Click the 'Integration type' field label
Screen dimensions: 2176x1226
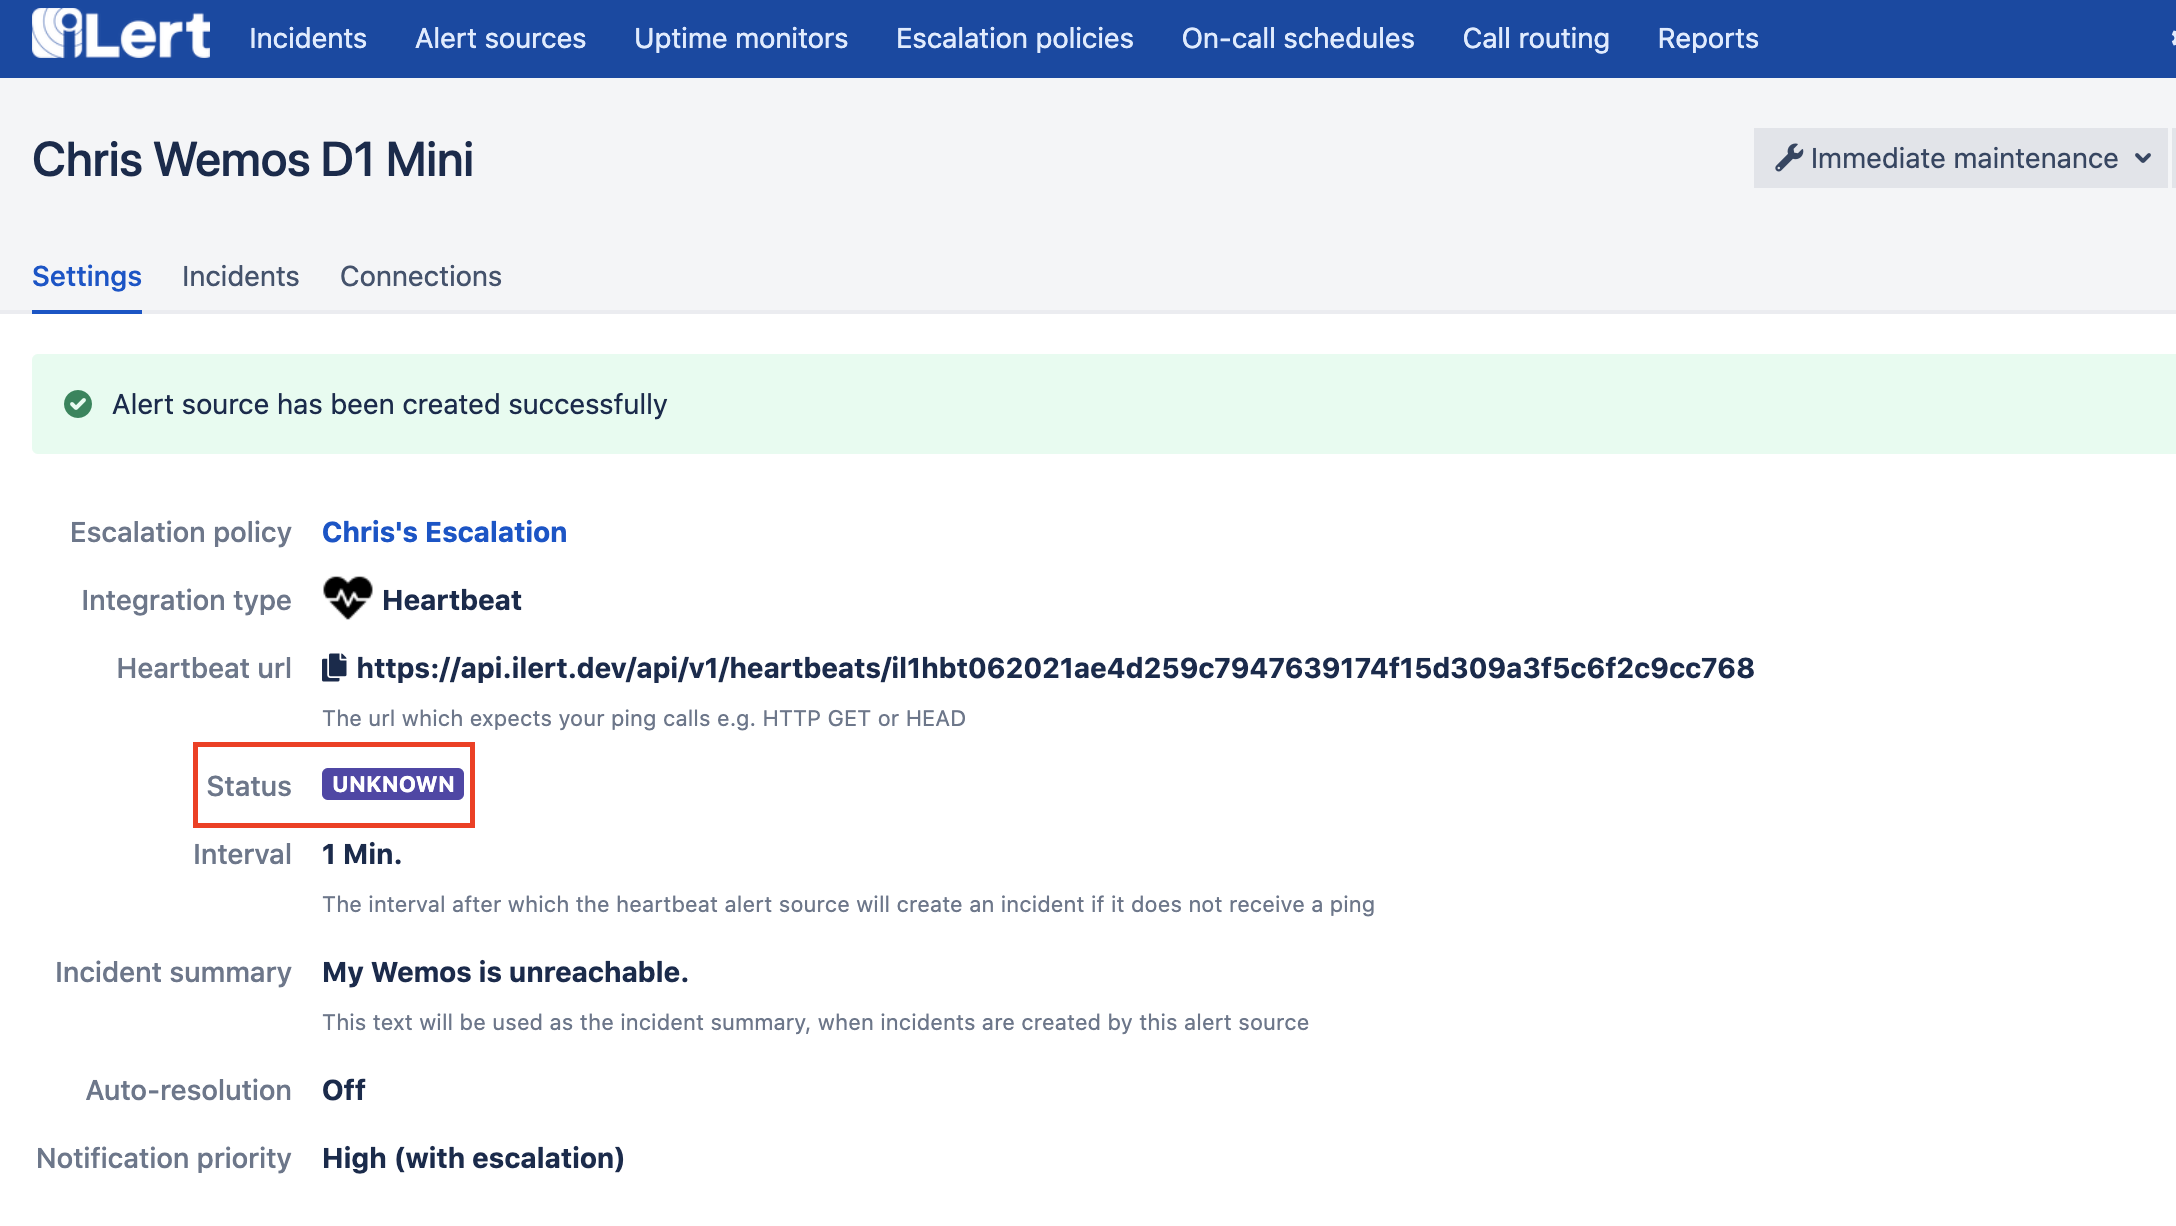[186, 600]
